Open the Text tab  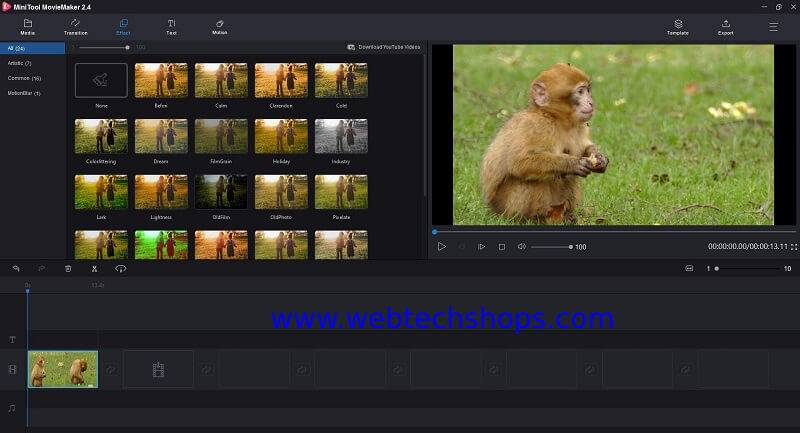[171, 27]
